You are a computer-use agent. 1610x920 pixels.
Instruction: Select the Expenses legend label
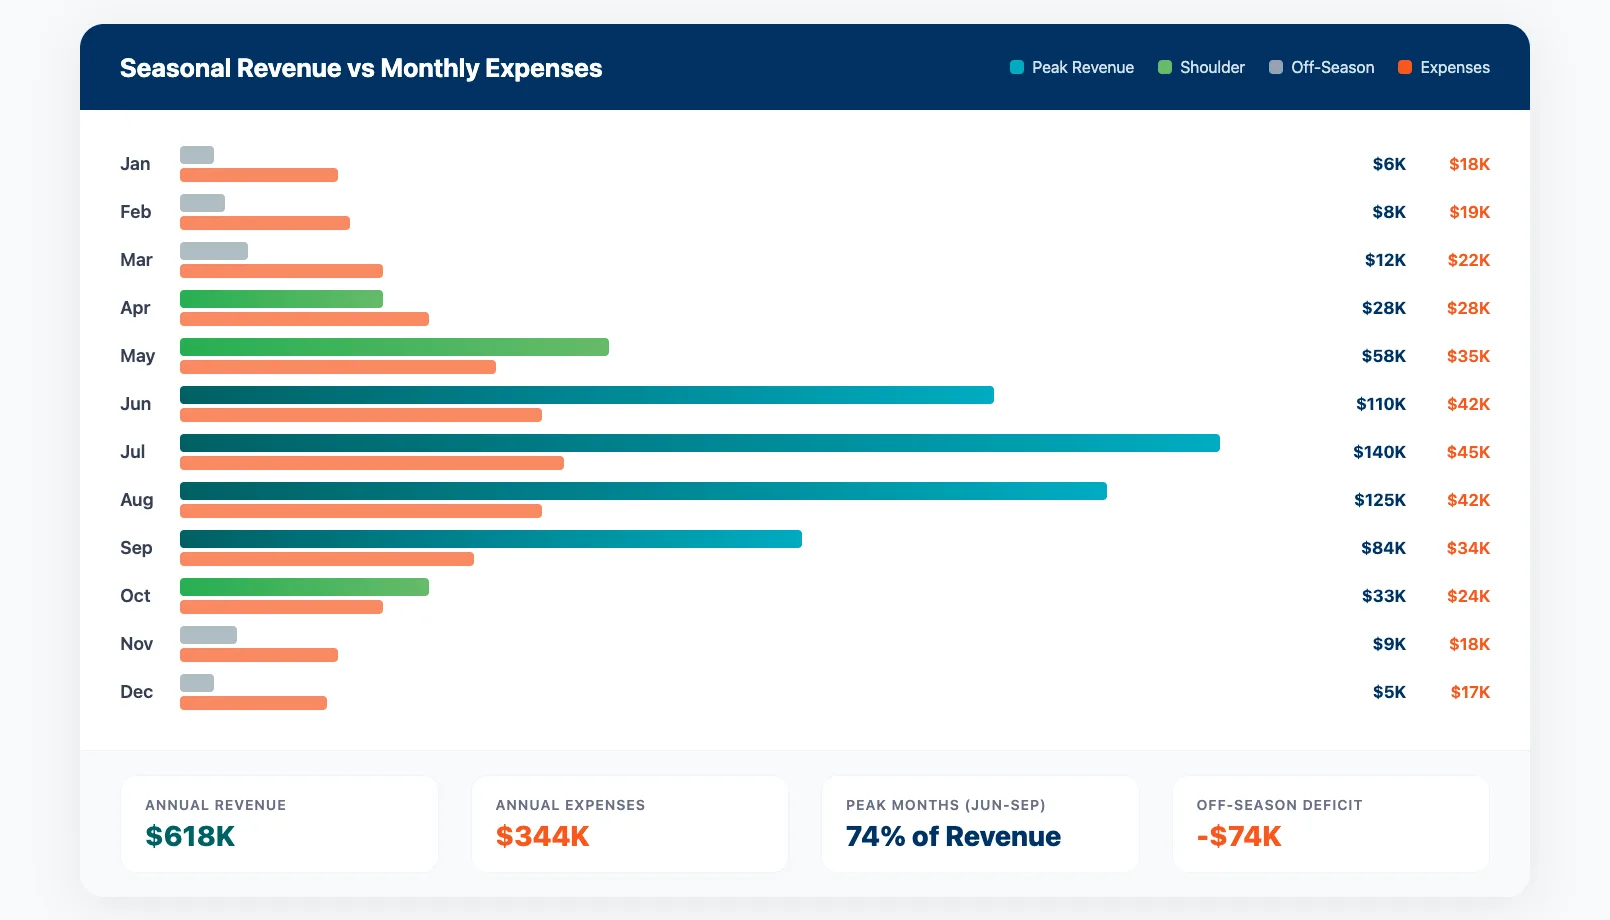tap(1455, 67)
